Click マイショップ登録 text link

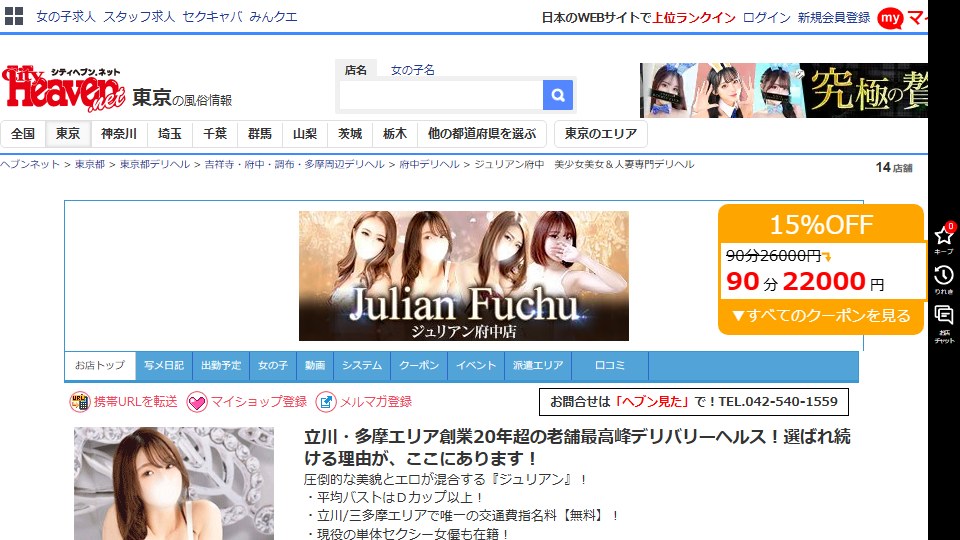point(258,402)
